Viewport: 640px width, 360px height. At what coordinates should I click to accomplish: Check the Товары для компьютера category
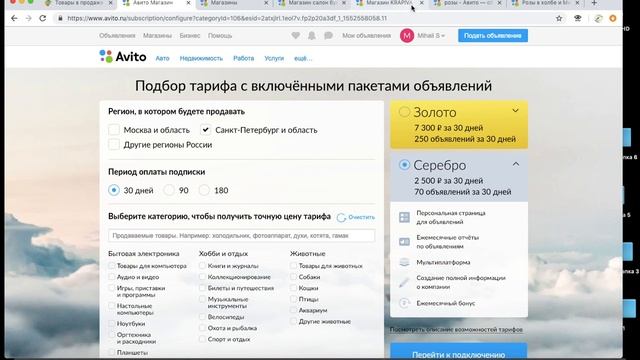[x=111, y=266]
